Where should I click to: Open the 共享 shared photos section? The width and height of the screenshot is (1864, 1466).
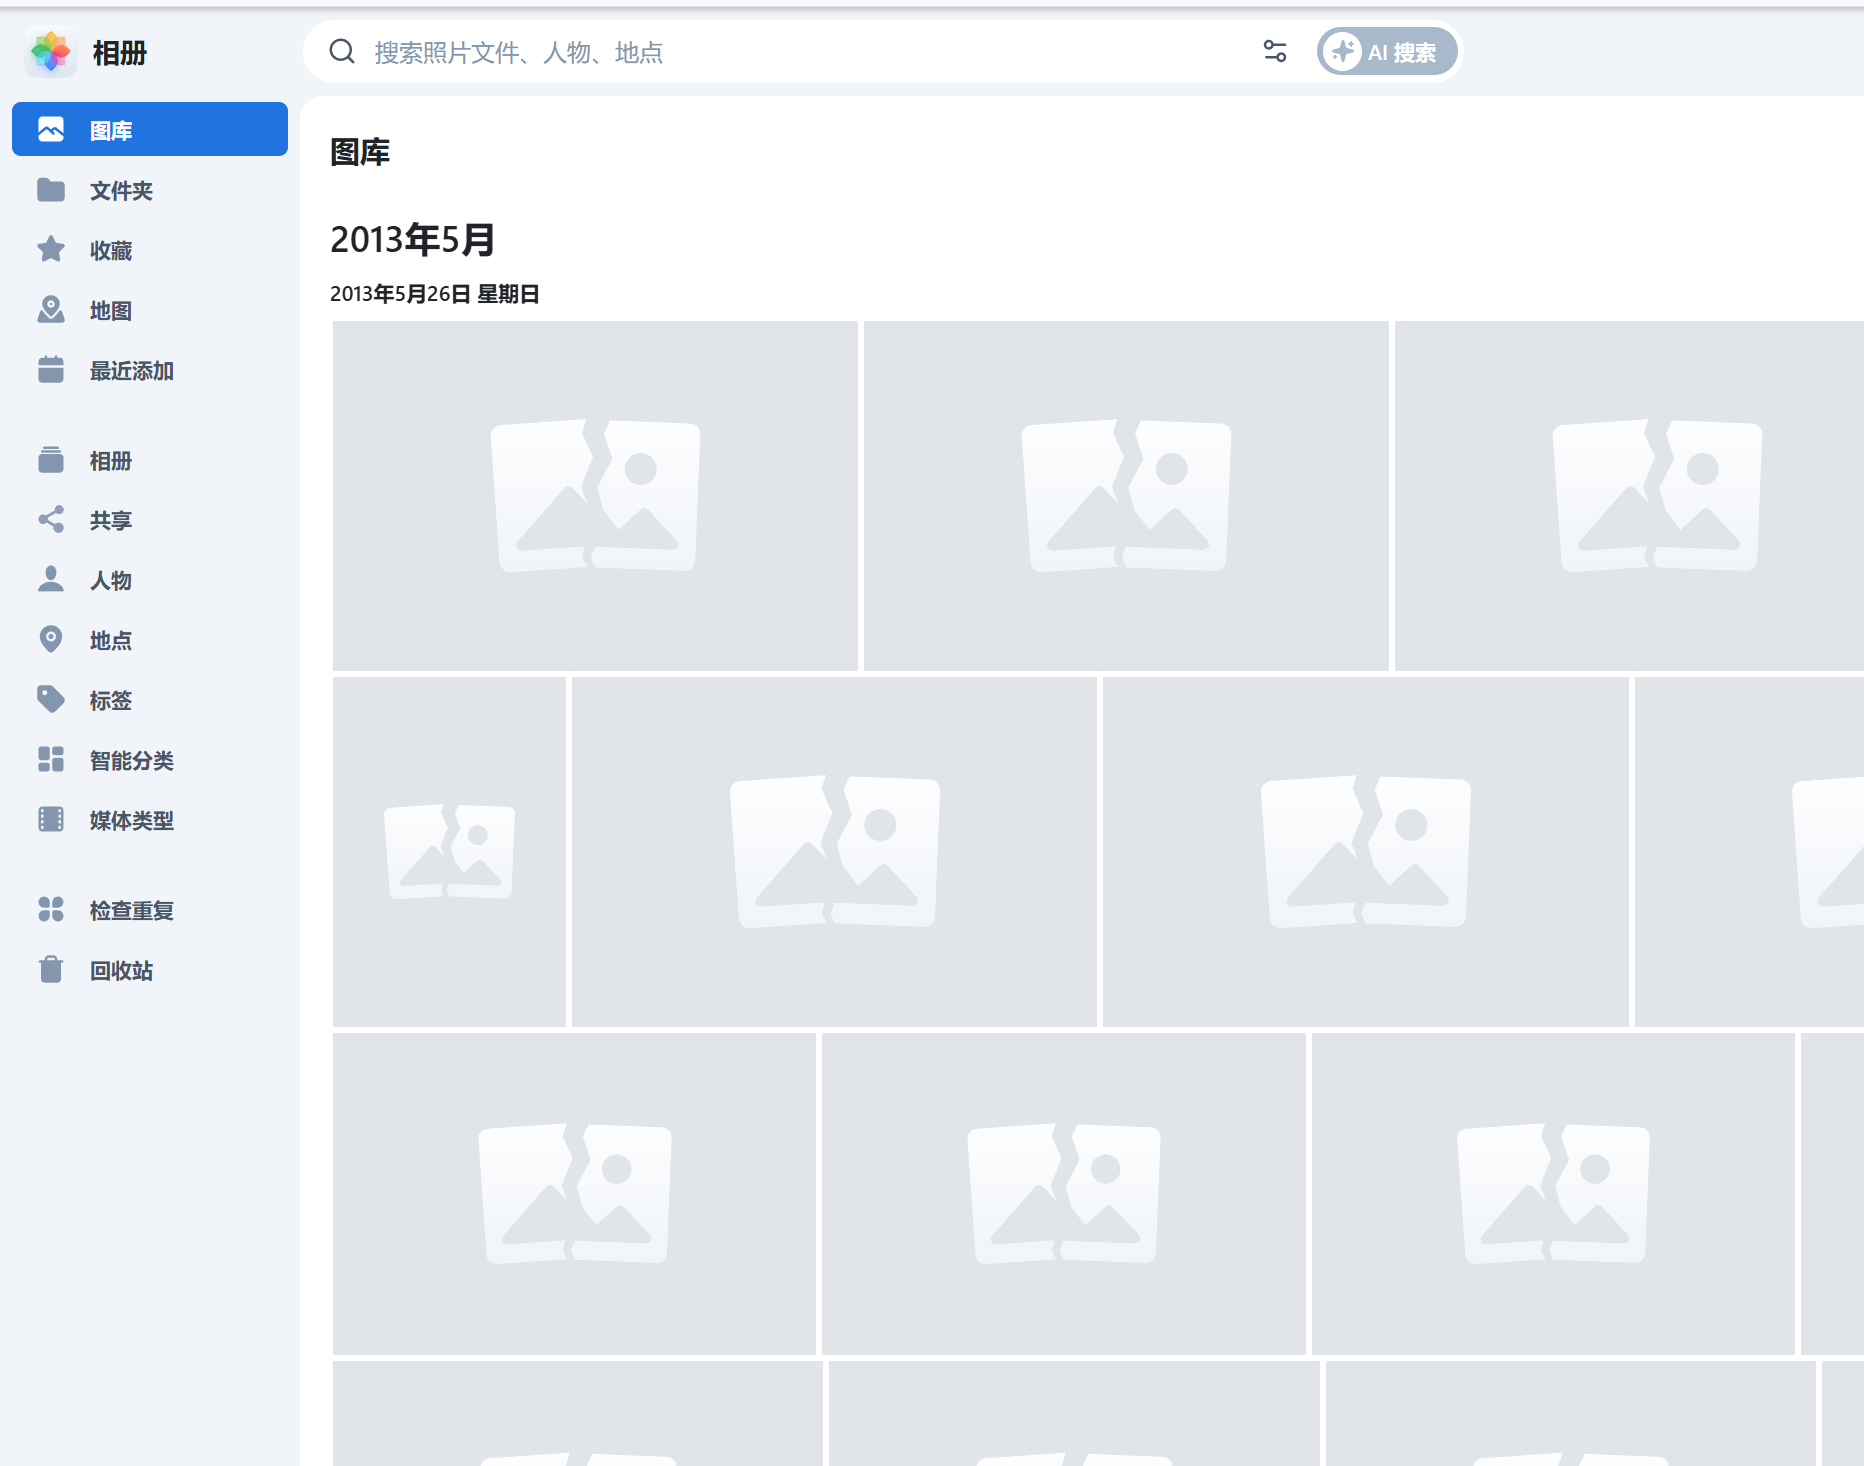pos(108,520)
